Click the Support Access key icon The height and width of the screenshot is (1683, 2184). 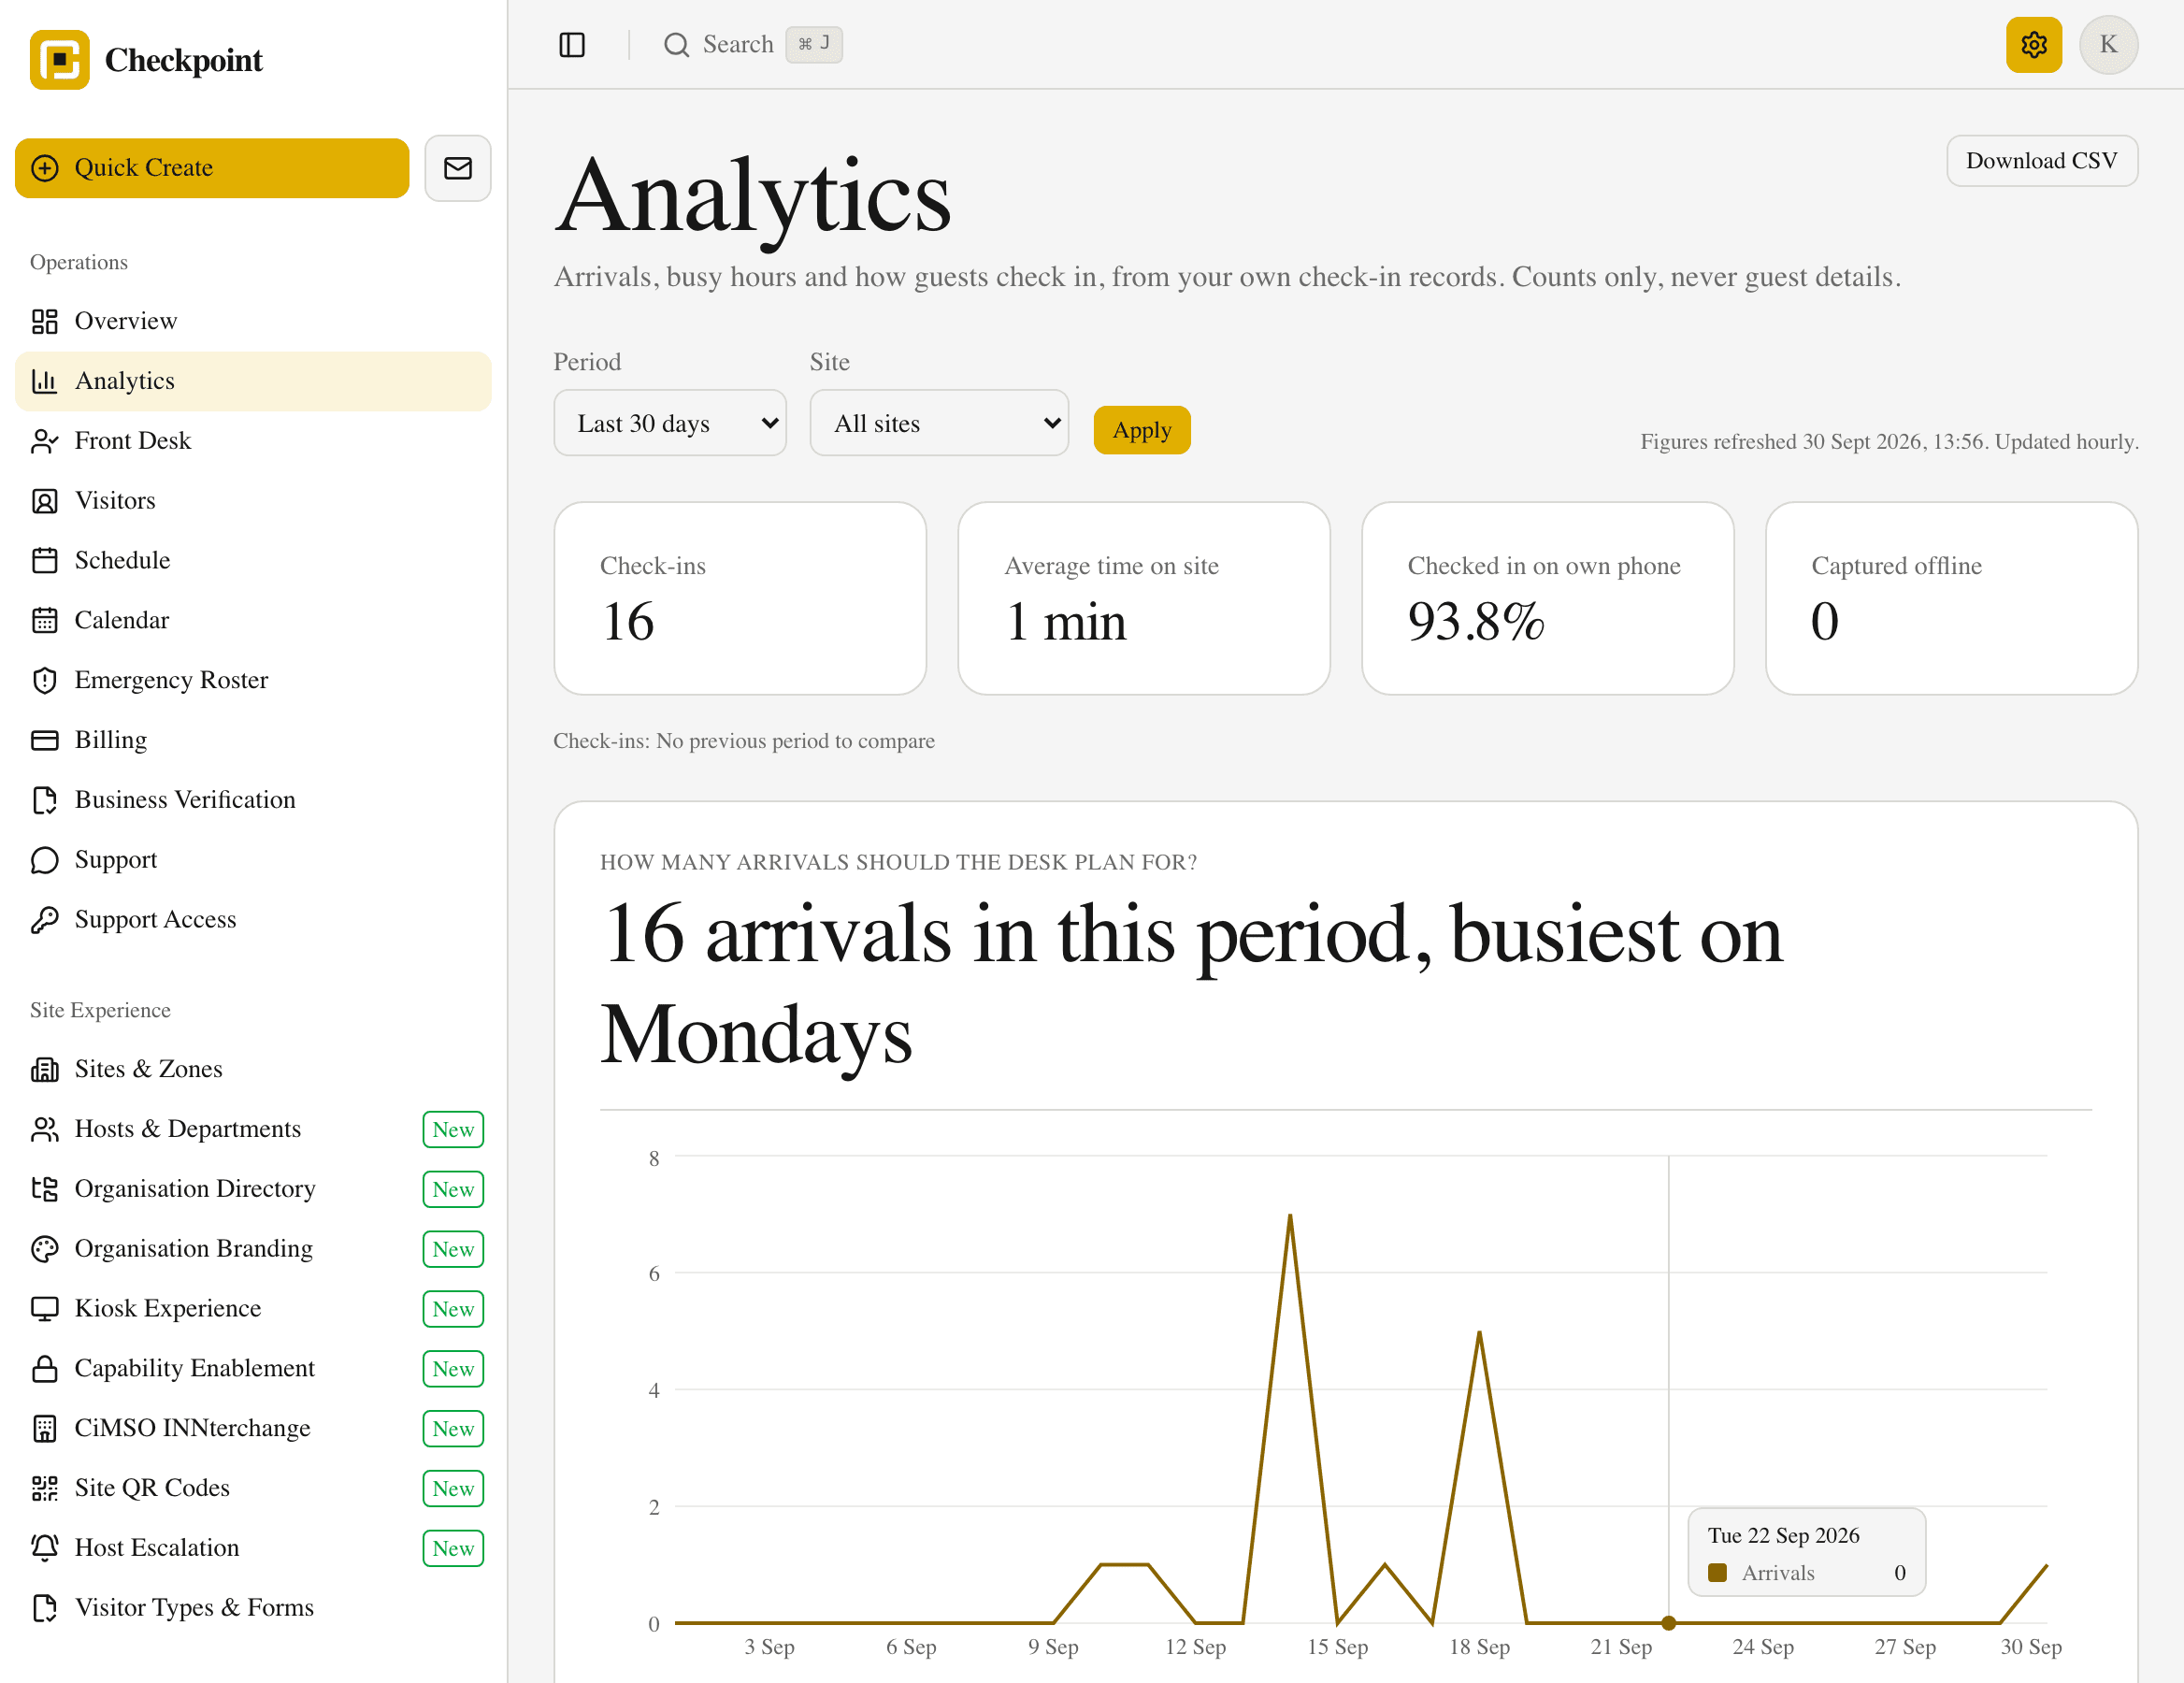(x=45, y=920)
